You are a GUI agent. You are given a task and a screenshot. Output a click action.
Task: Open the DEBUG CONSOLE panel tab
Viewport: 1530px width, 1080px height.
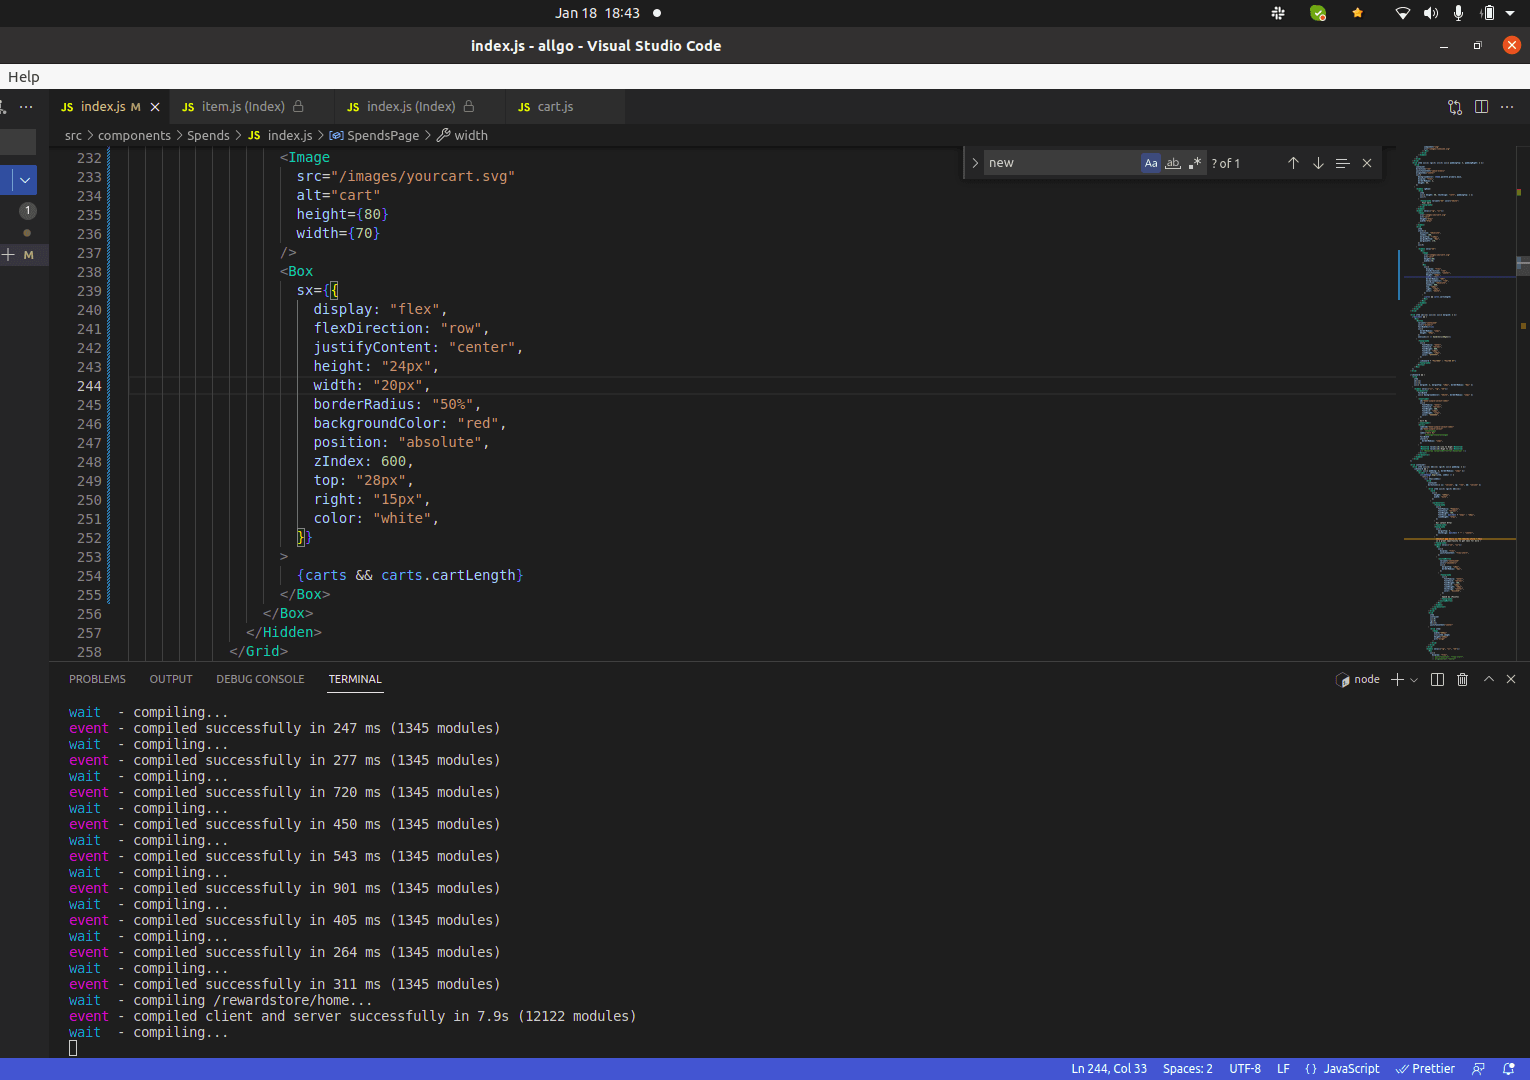[x=260, y=679]
